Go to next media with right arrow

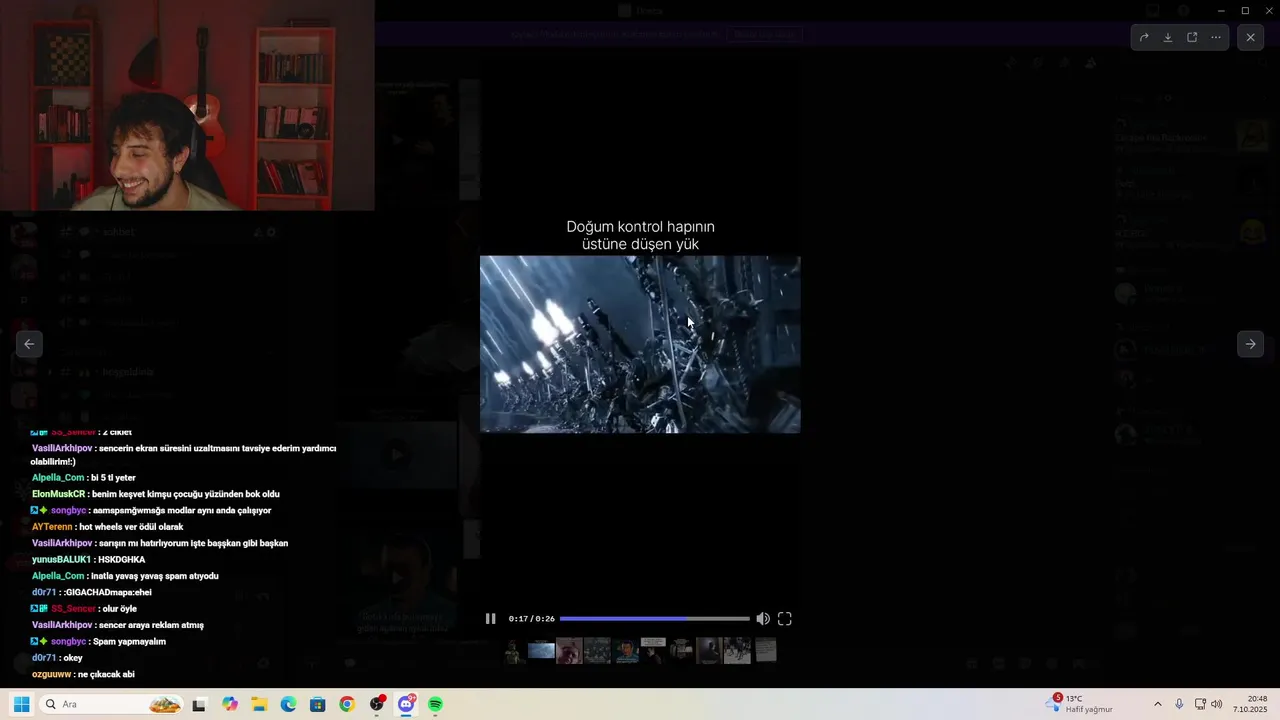(x=1250, y=344)
